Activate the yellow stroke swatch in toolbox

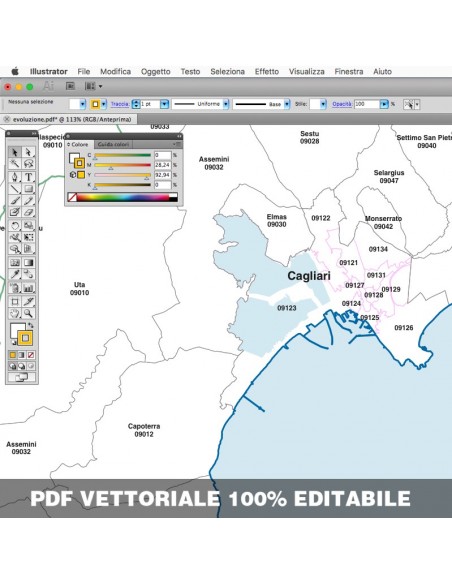coord(25,338)
